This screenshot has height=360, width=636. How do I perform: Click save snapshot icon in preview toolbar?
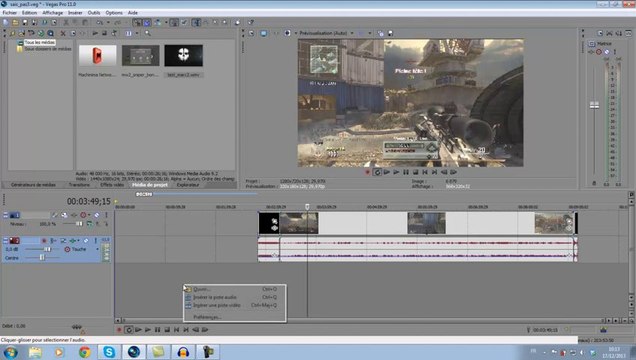pyautogui.click(x=390, y=33)
